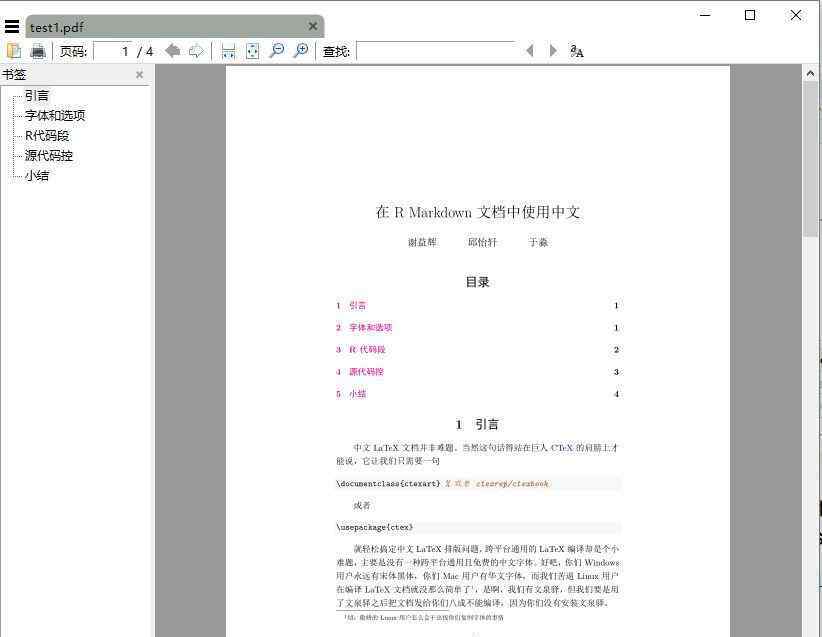Click the scrollbar up arrow
The width and height of the screenshot is (822, 637).
(x=810, y=74)
